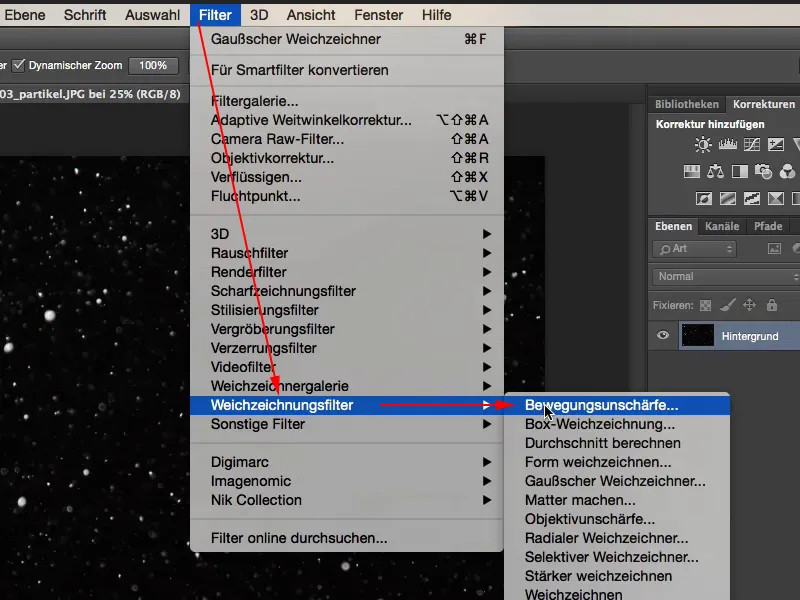The height and width of the screenshot is (600, 800).
Task: Choose Durchschnitt berechnen filter
Action: pyautogui.click(x=617, y=443)
